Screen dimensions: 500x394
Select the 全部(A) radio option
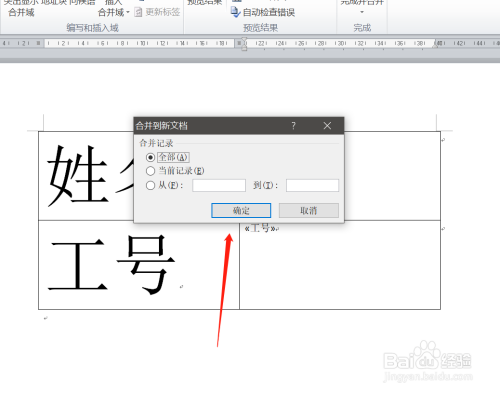coord(150,157)
